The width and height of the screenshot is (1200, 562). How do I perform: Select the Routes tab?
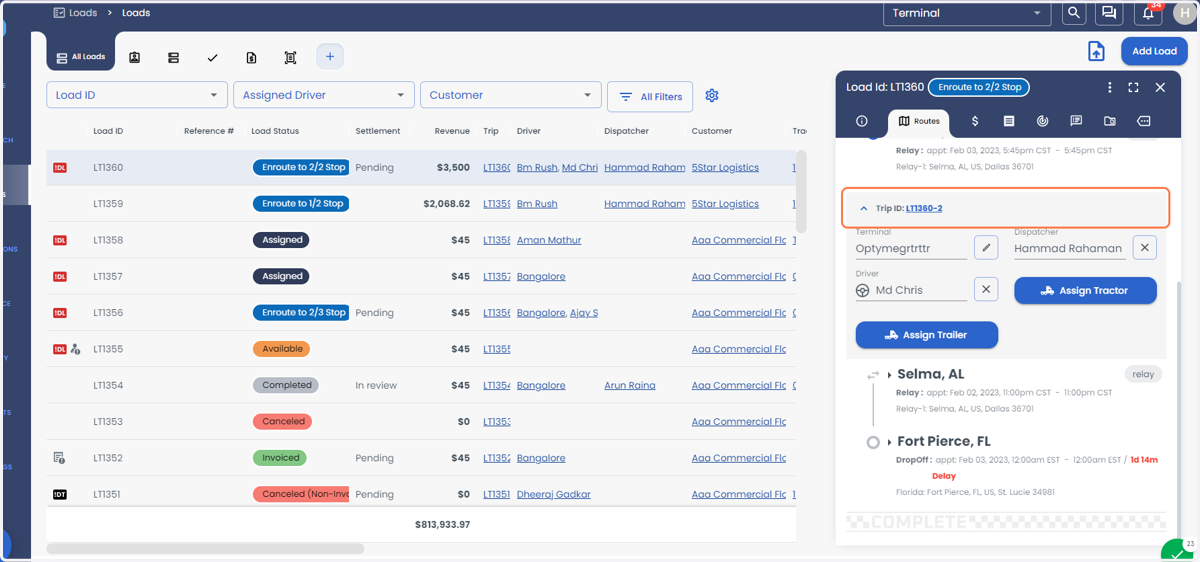click(x=919, y=121)
